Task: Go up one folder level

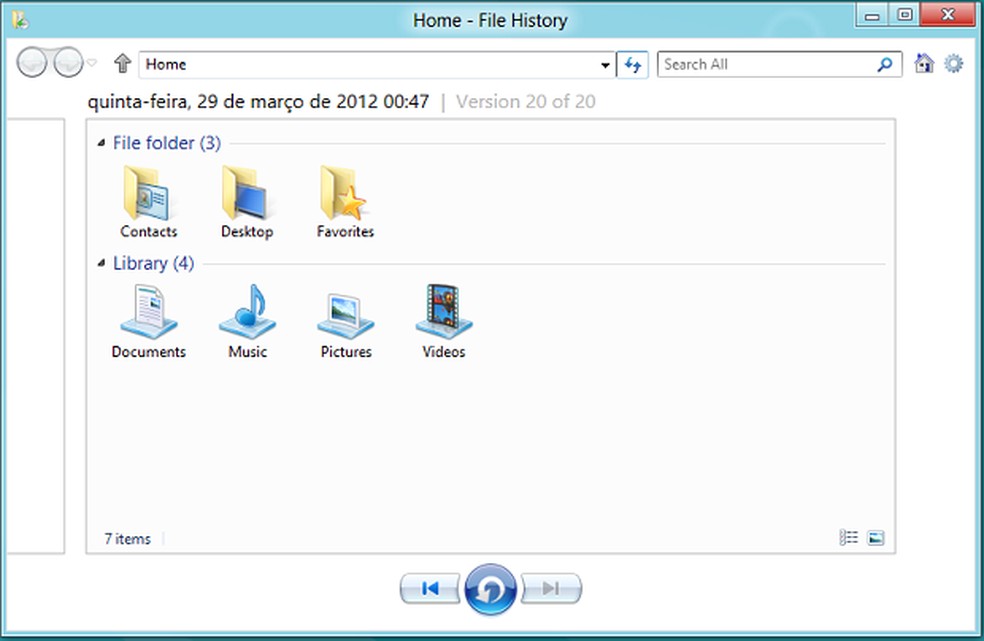Action: click(122, 63)
